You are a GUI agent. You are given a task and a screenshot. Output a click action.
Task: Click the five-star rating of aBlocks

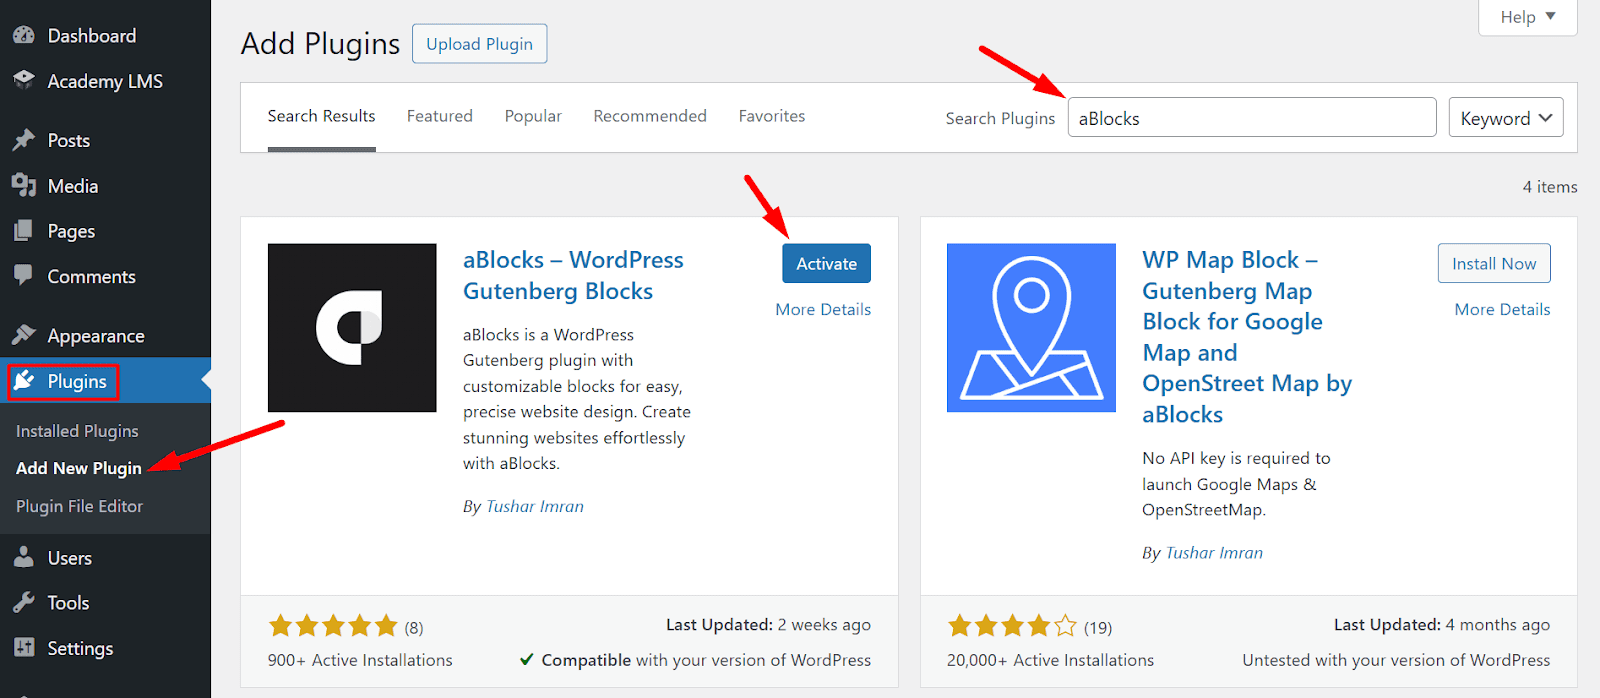pyautogui.click(x=333, y=626)
